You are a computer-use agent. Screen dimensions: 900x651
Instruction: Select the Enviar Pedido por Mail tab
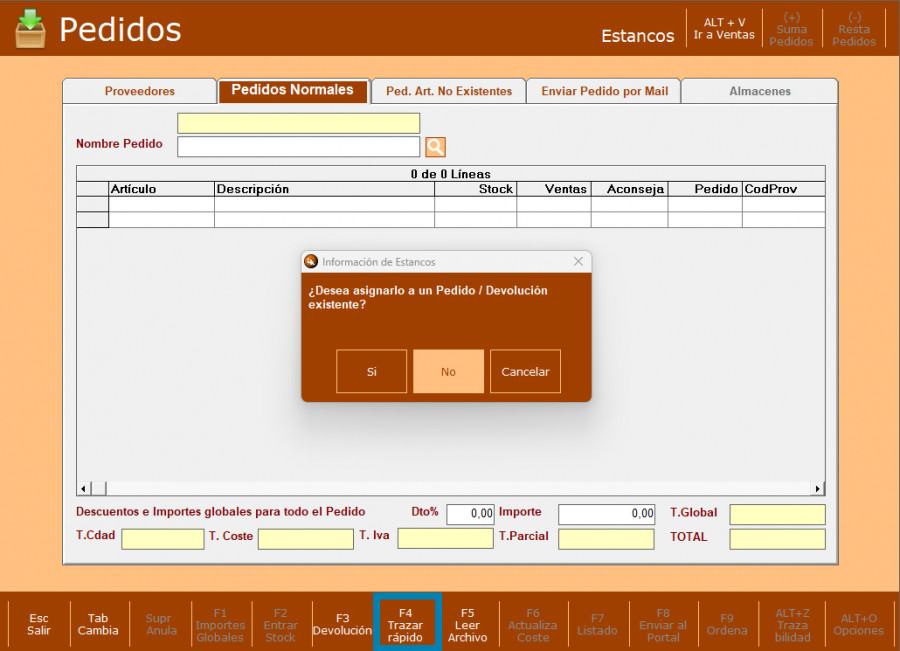point(604,91)
